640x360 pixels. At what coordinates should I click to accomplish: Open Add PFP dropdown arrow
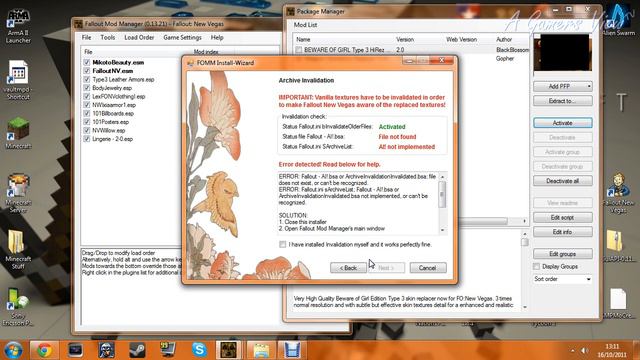coord(589,87)
